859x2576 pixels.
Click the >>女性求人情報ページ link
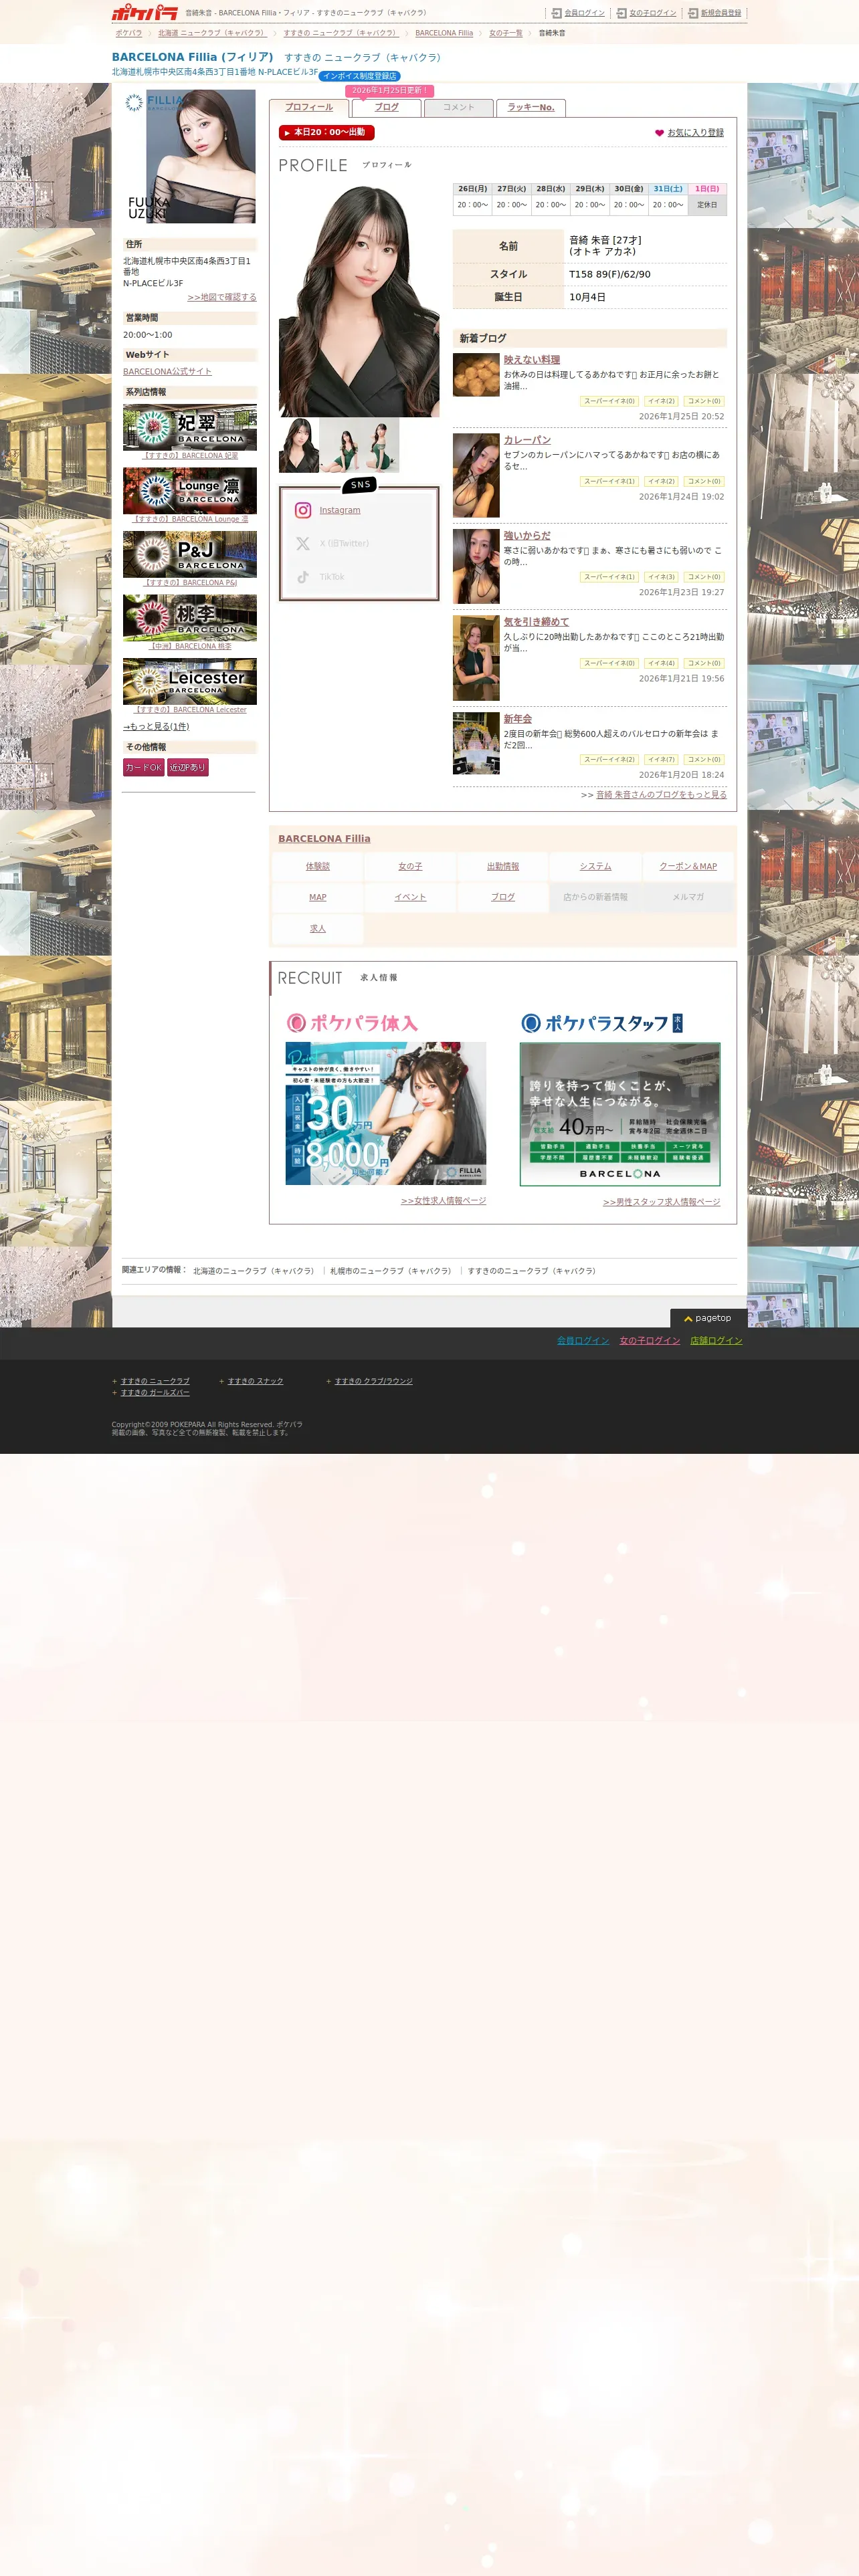(x=444, y=1200)
